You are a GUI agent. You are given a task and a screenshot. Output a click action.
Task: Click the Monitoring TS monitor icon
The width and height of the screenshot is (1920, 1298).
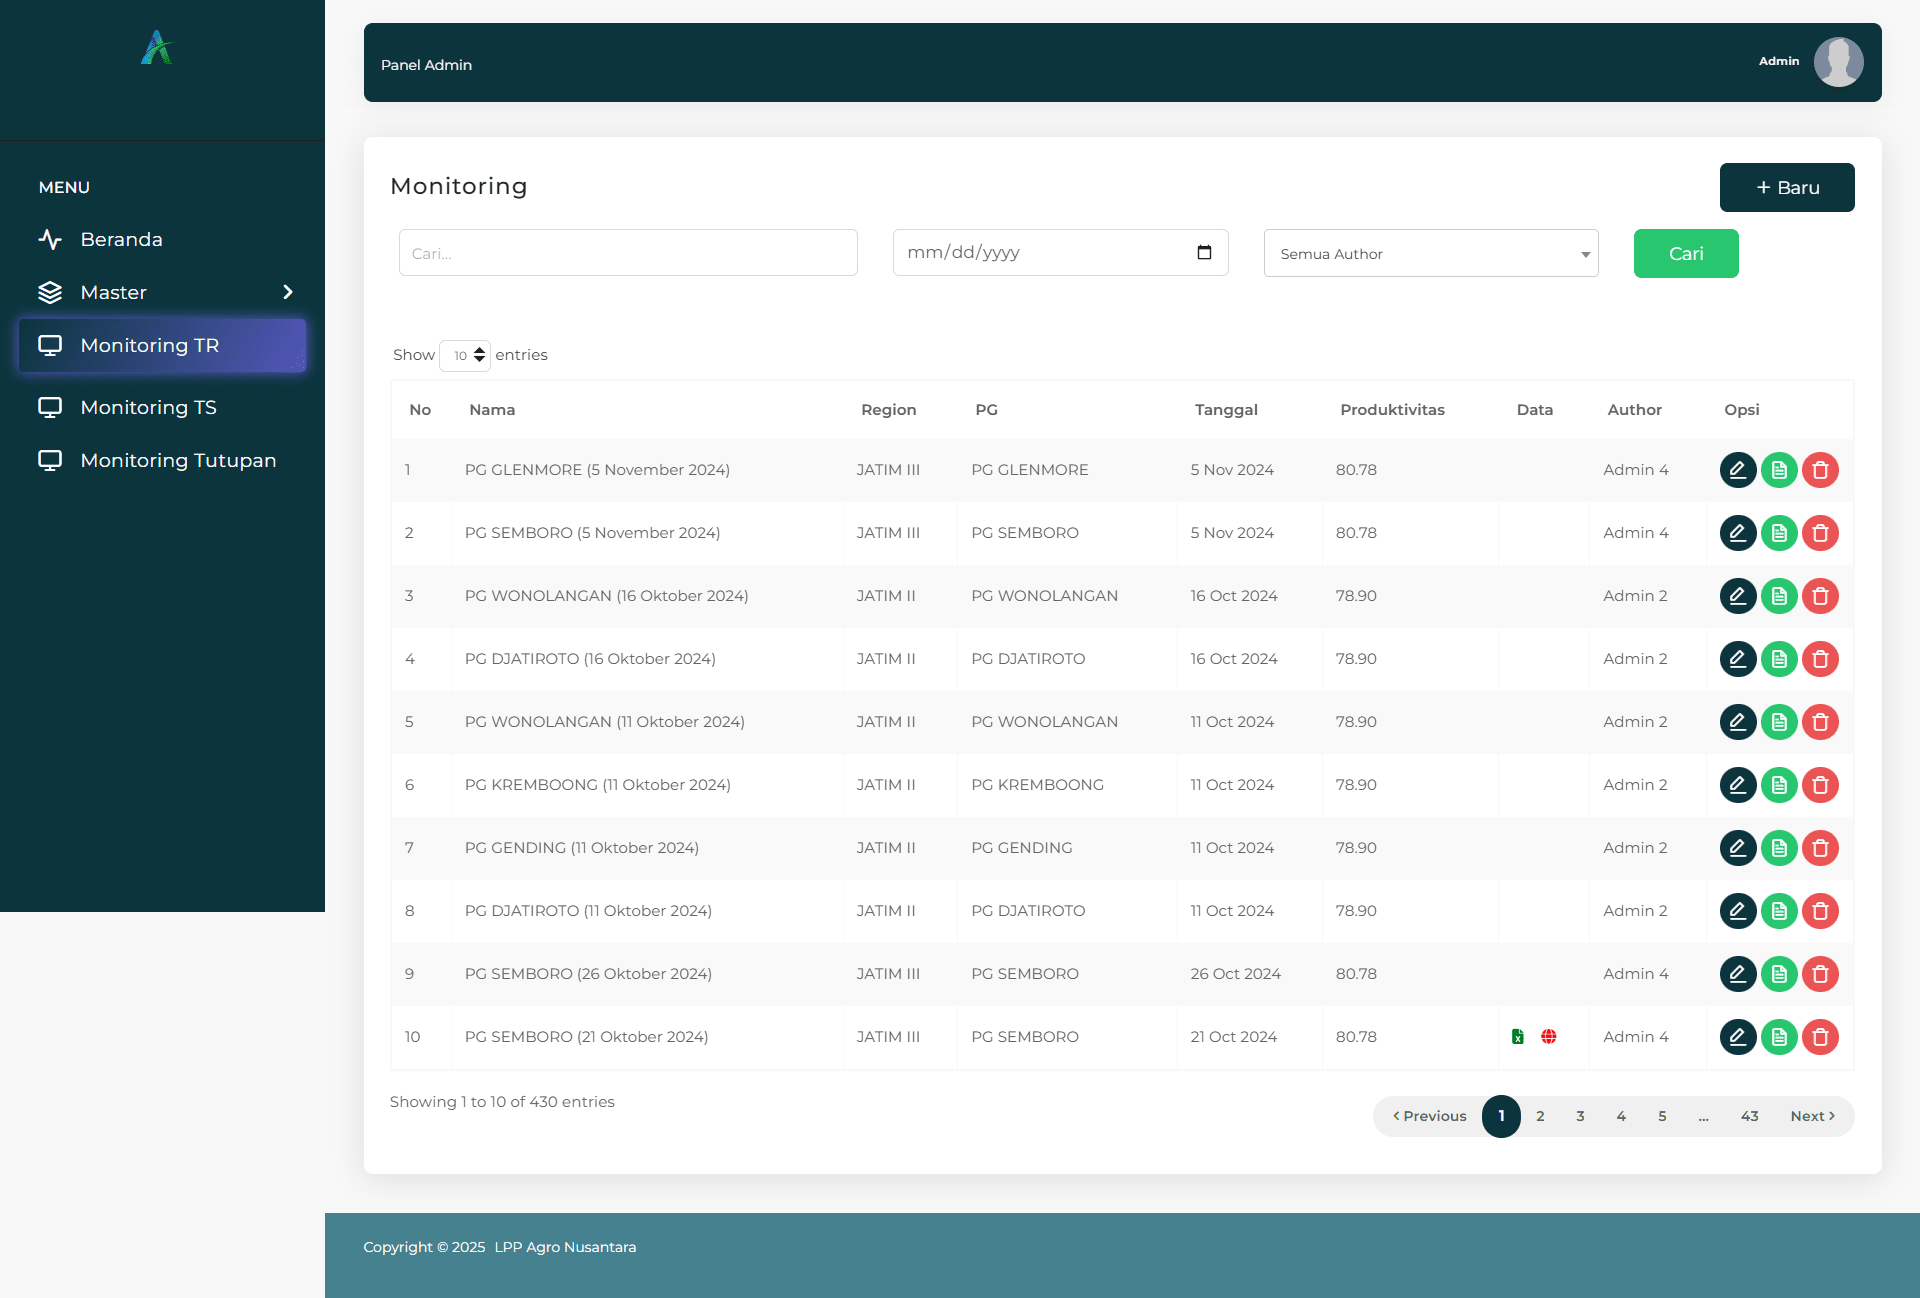[x=52, y=407]
